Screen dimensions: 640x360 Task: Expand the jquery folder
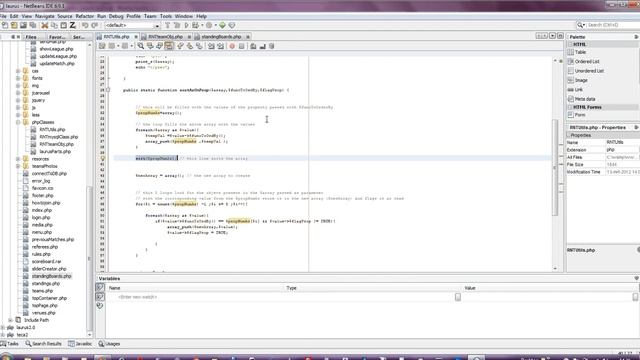[18, 100]
